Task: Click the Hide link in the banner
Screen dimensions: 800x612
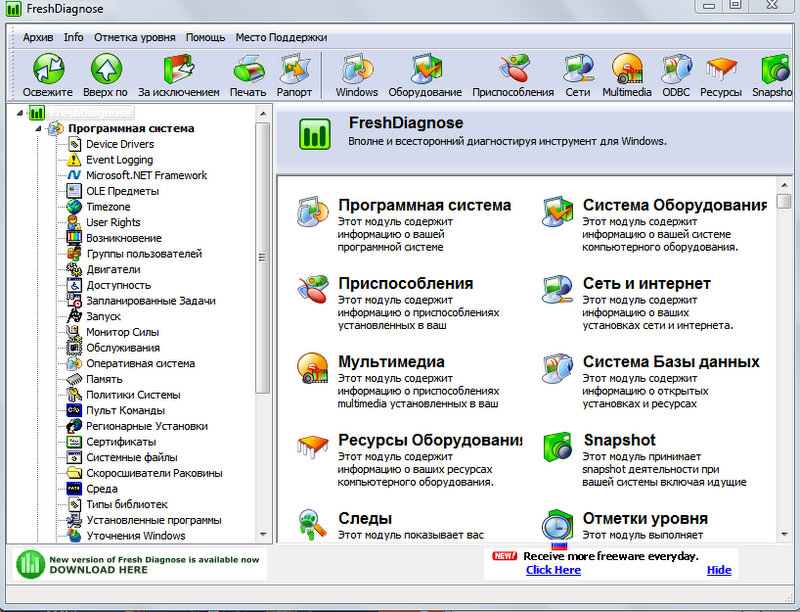Action: pyautogui.click(x=719, y=570)
